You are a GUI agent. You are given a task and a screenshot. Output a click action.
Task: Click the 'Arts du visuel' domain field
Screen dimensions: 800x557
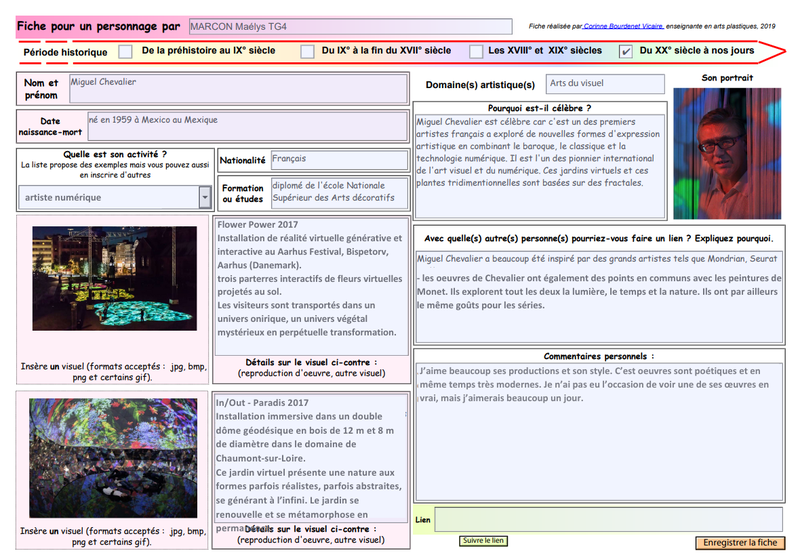pyautogui.click(x=605, y=85)
